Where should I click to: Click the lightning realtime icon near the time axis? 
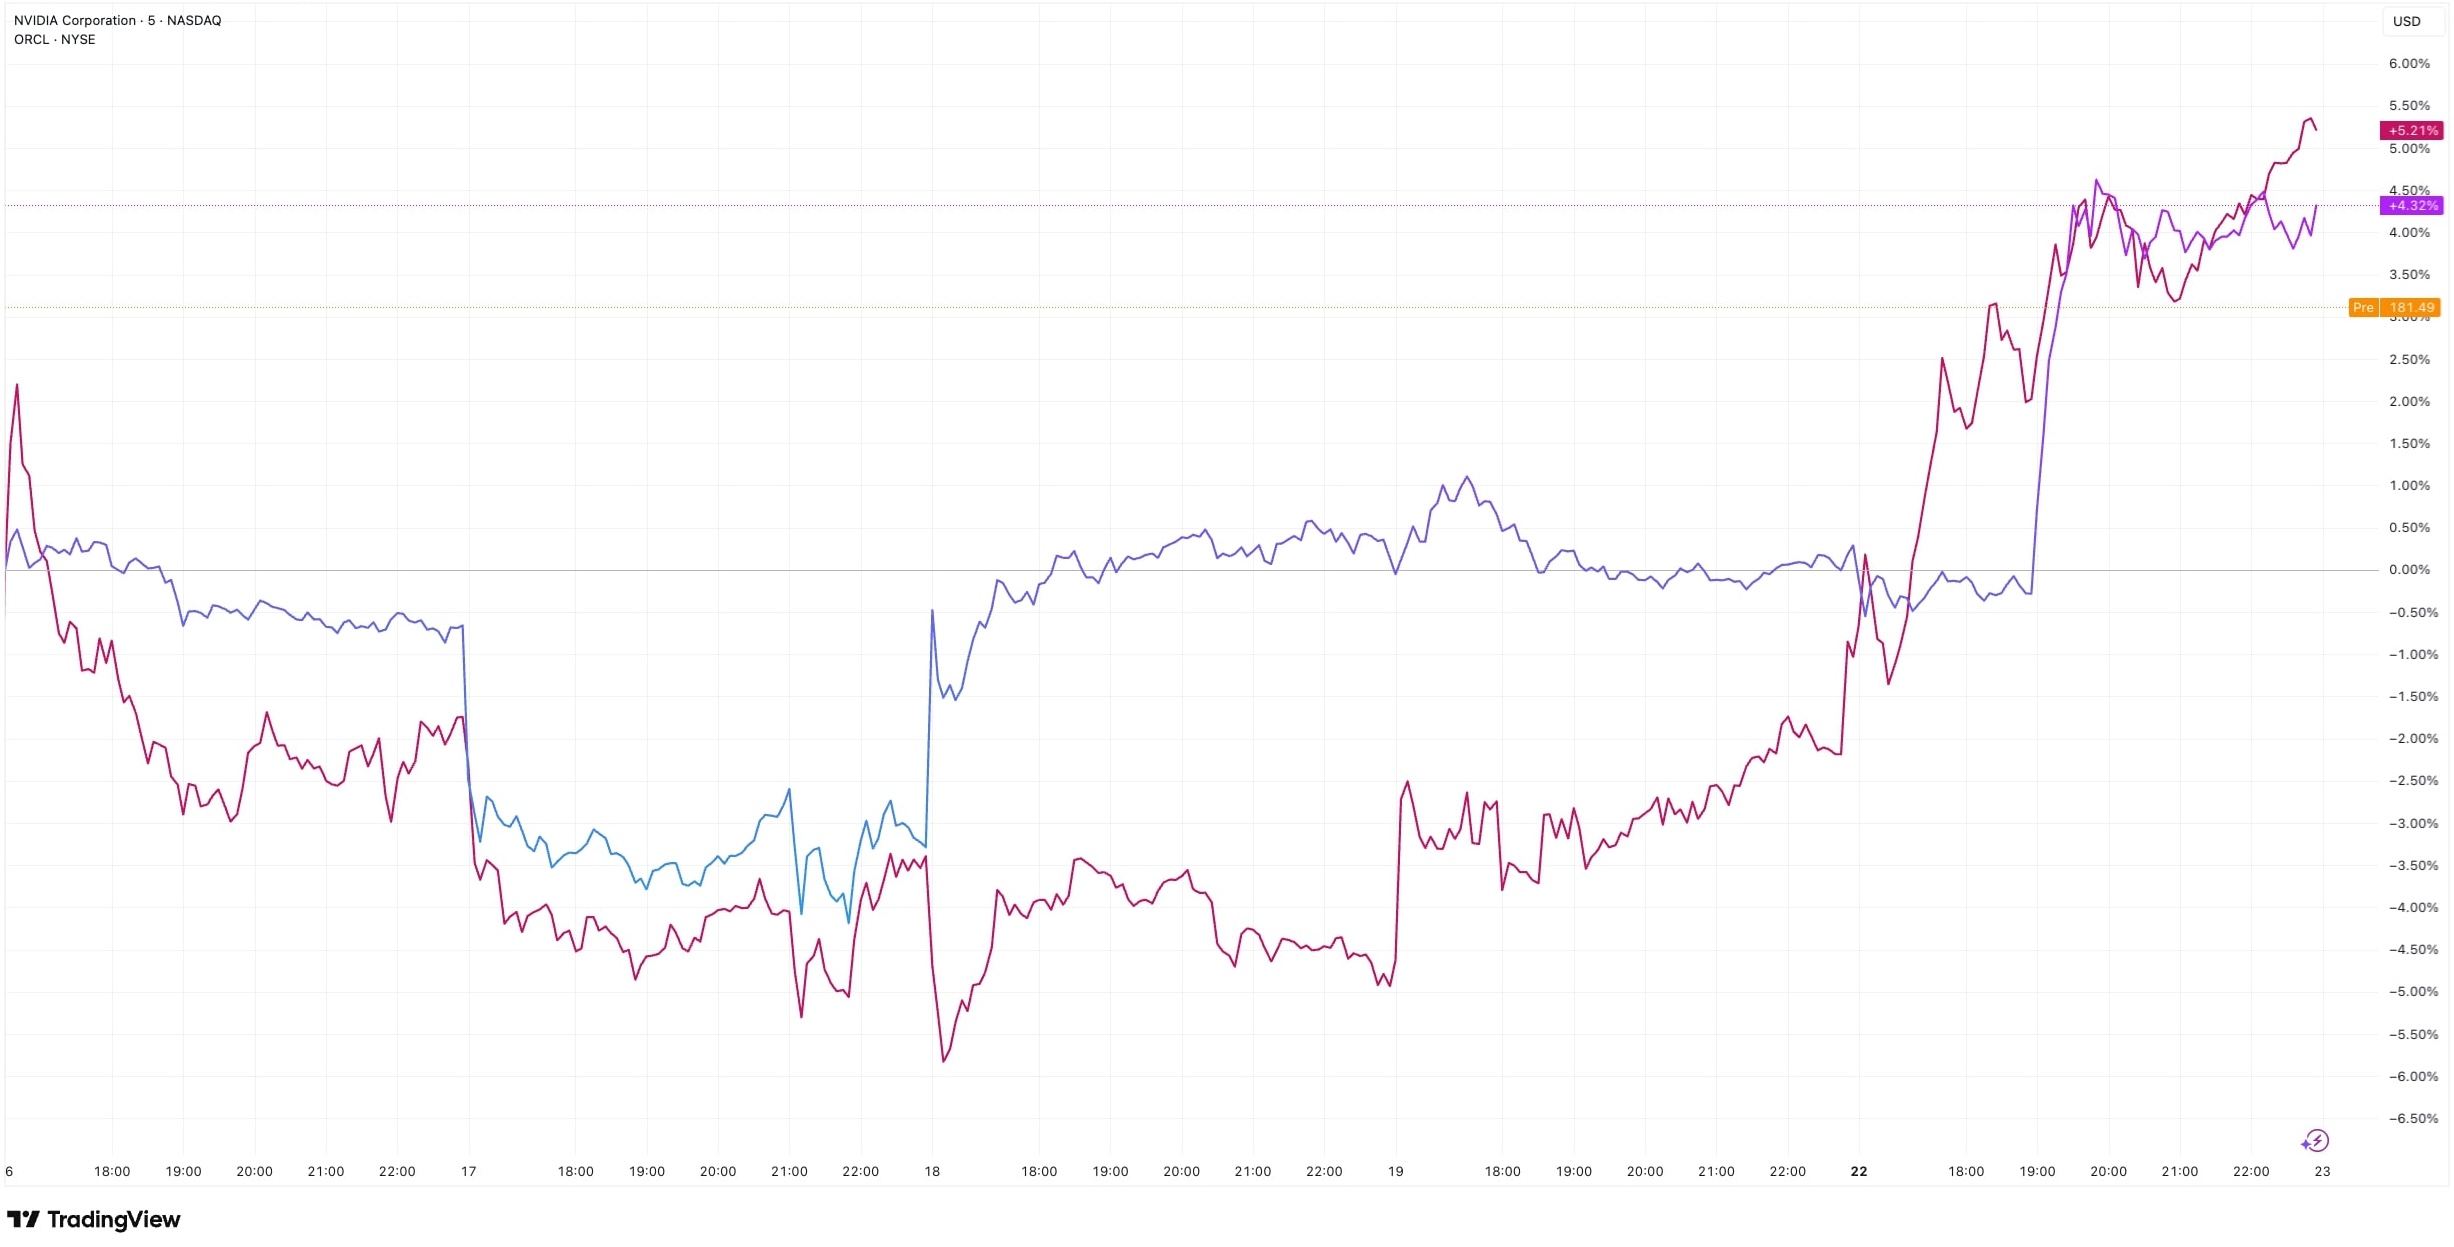[2315, 1141]
